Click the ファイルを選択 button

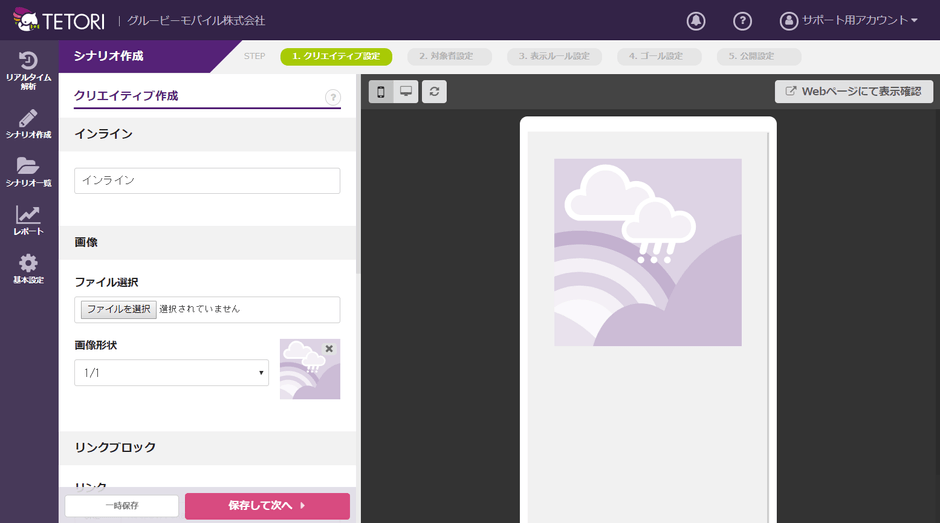tap(118, 309)
